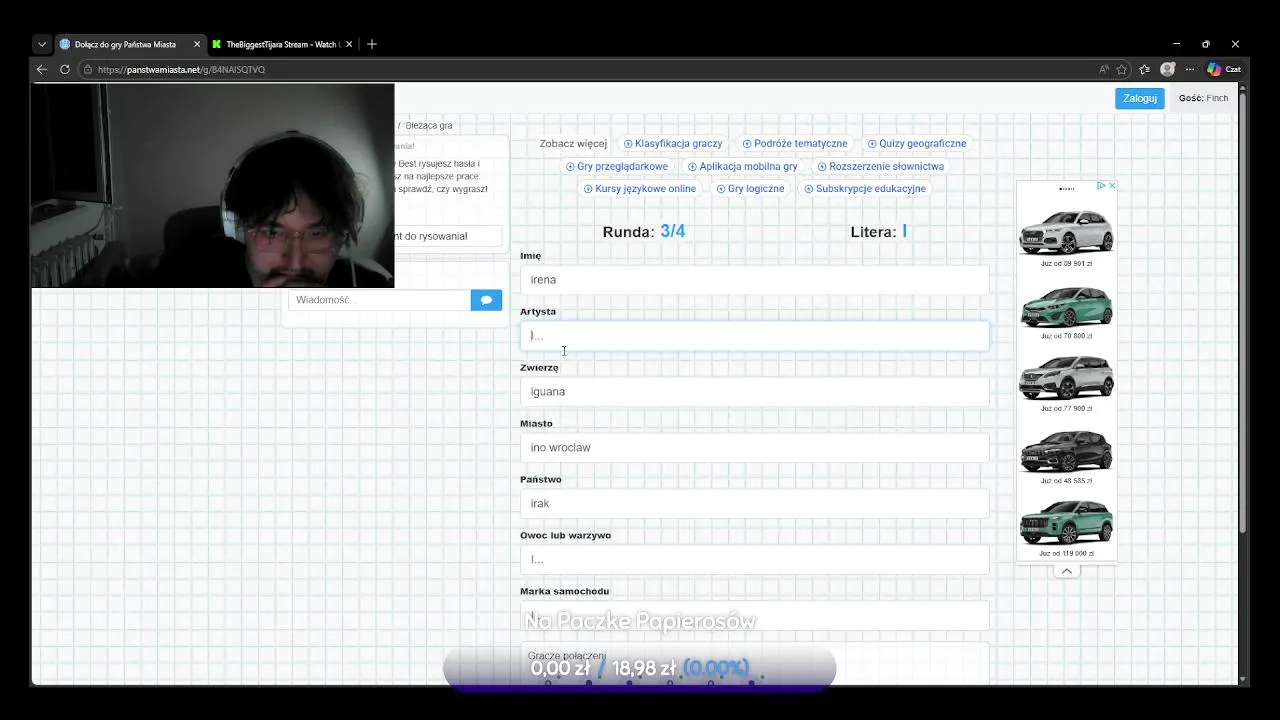Open the Gry przeglądarkowe link

point(617,166)
